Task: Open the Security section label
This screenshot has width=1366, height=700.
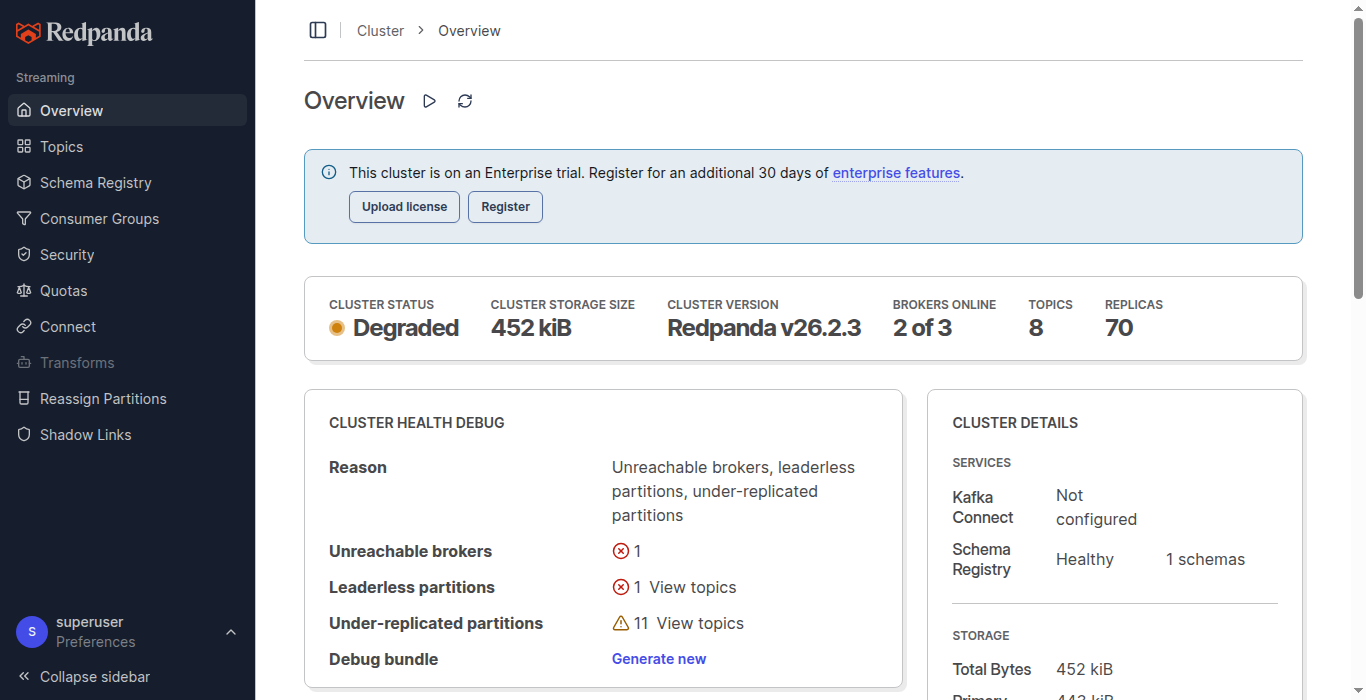Action: [67, 255]
